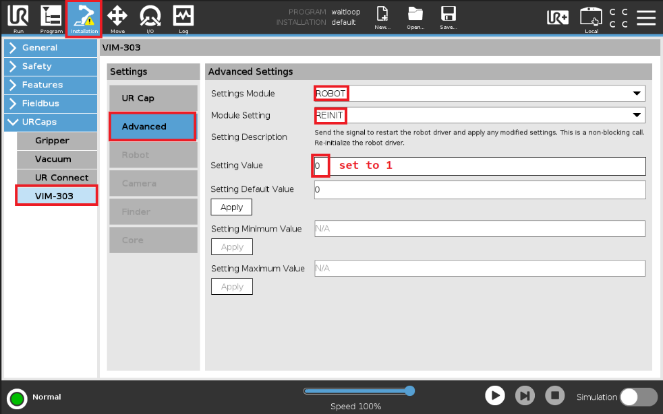The width and height of the screenshot is (663, 414).
Task: Select Gripper under URCaps
Action: click(x=57, y=141)
